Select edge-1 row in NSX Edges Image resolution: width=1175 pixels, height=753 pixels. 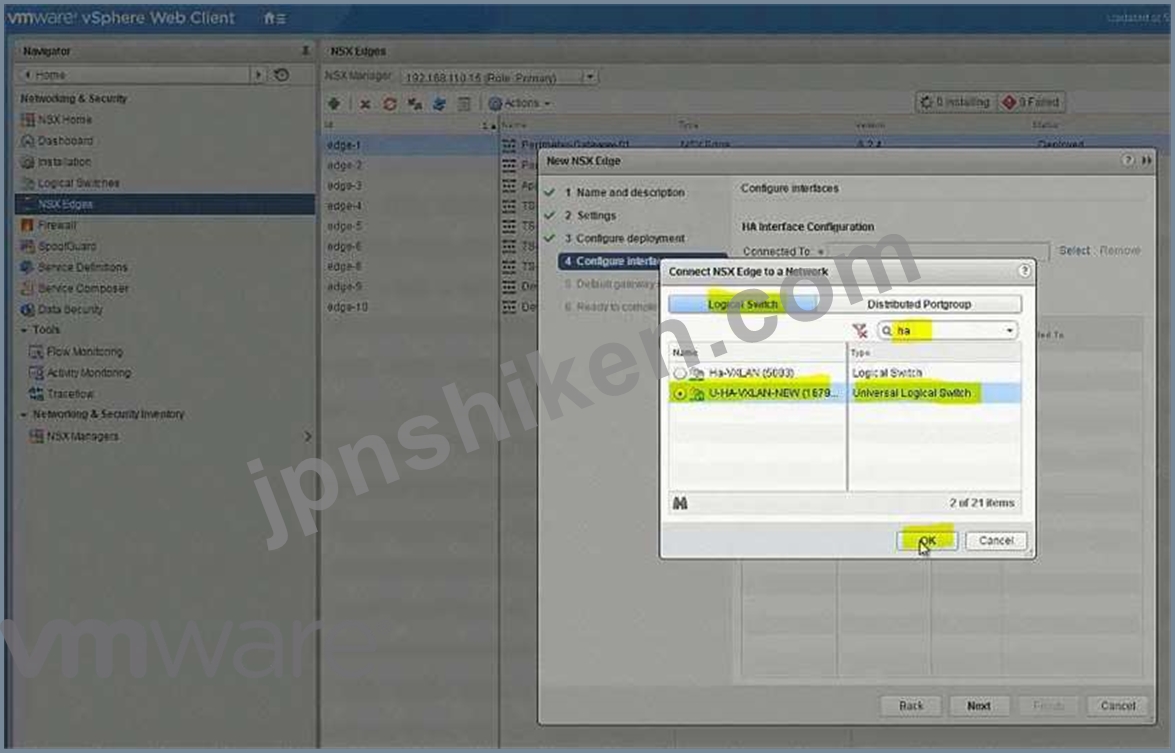coord(408,145)
